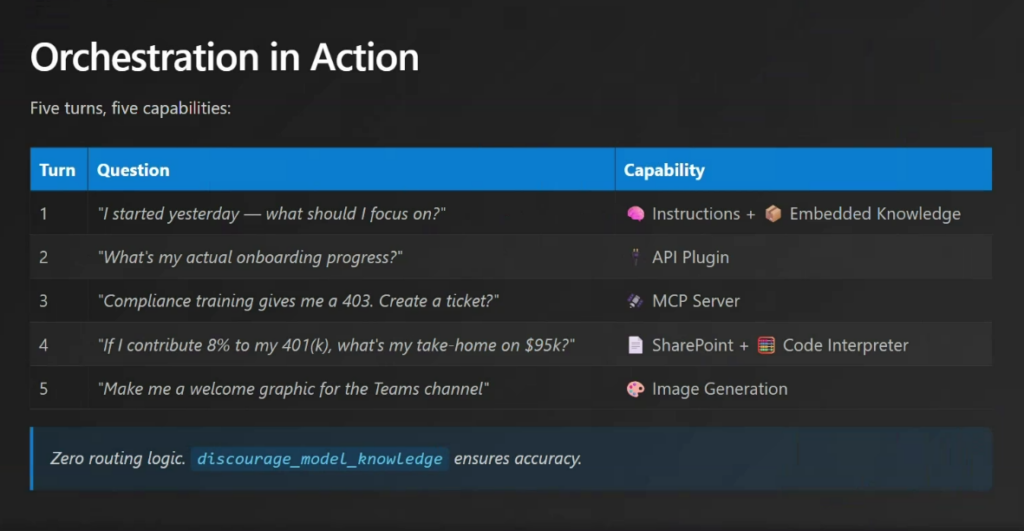Click the package box icon before Embedded Knowledge
This screenshot has height=531, width=1024.
(773, 214)
